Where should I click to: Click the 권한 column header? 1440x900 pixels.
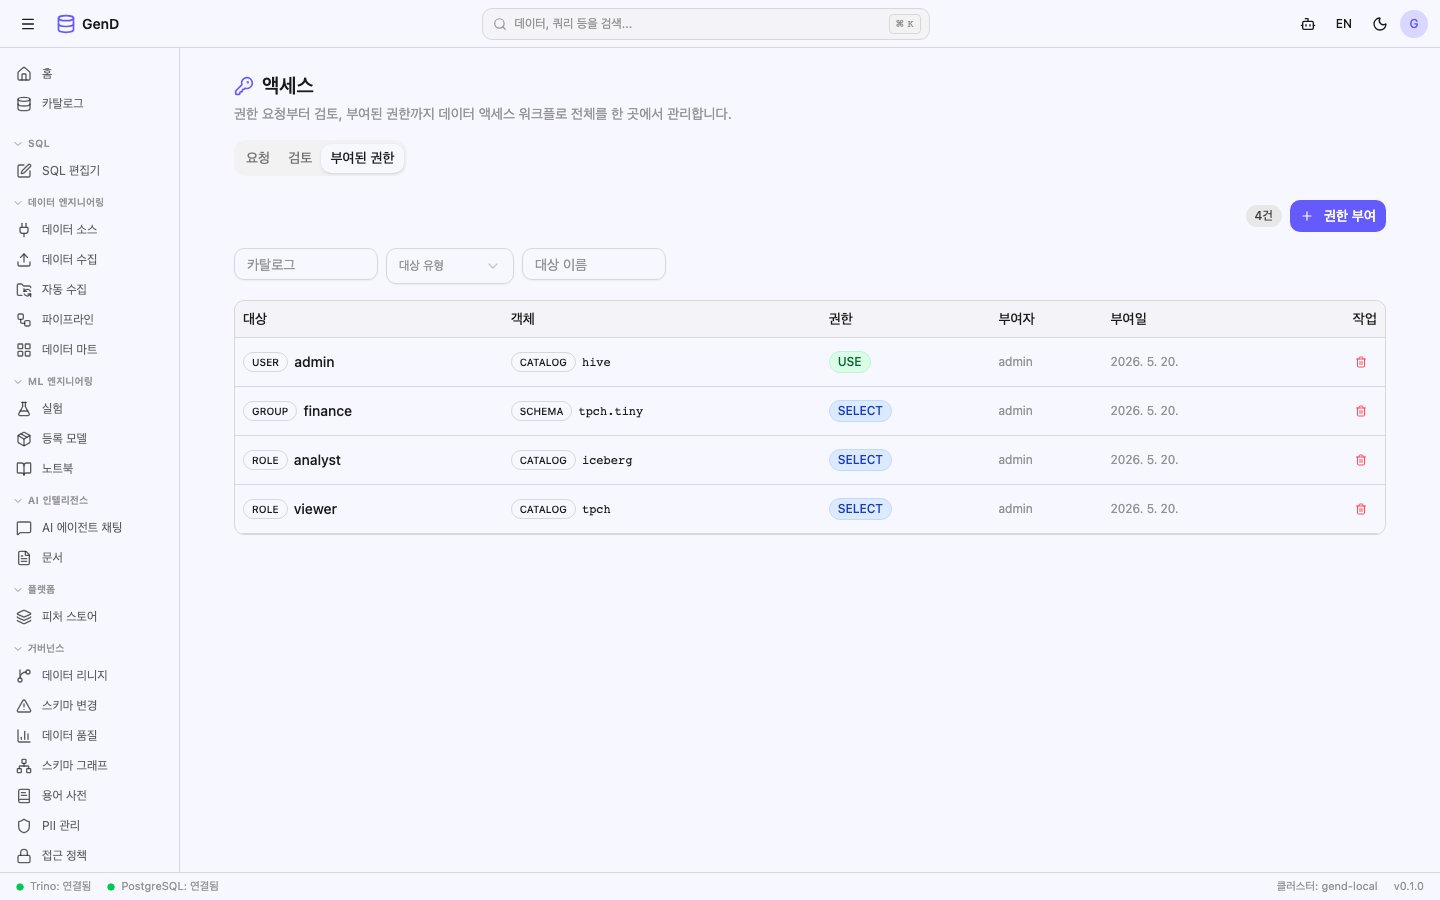pyautogui.click(x=841, y=319)
